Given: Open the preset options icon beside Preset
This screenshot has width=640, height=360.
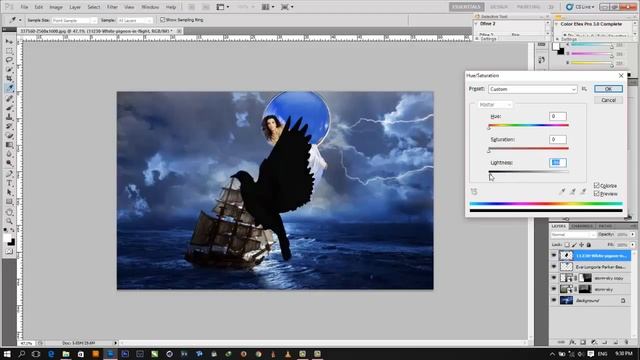Looking at the screenshot, I should (584, 89).
